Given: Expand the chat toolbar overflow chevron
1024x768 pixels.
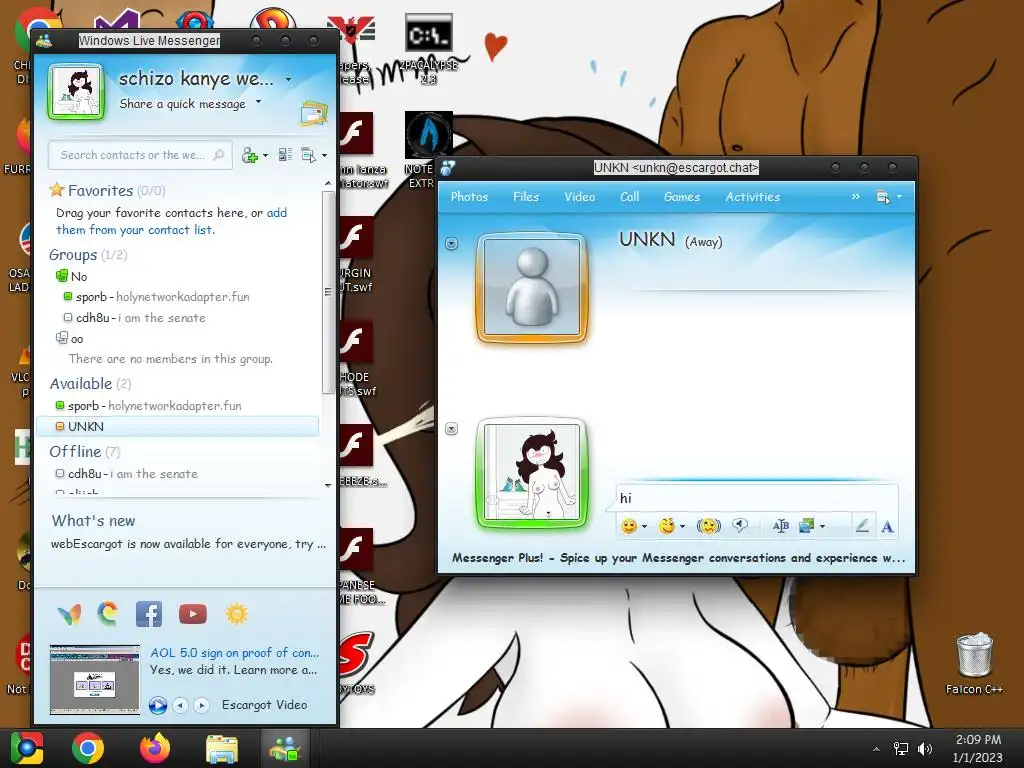Looking at the screenshot, I should point(856,197).
